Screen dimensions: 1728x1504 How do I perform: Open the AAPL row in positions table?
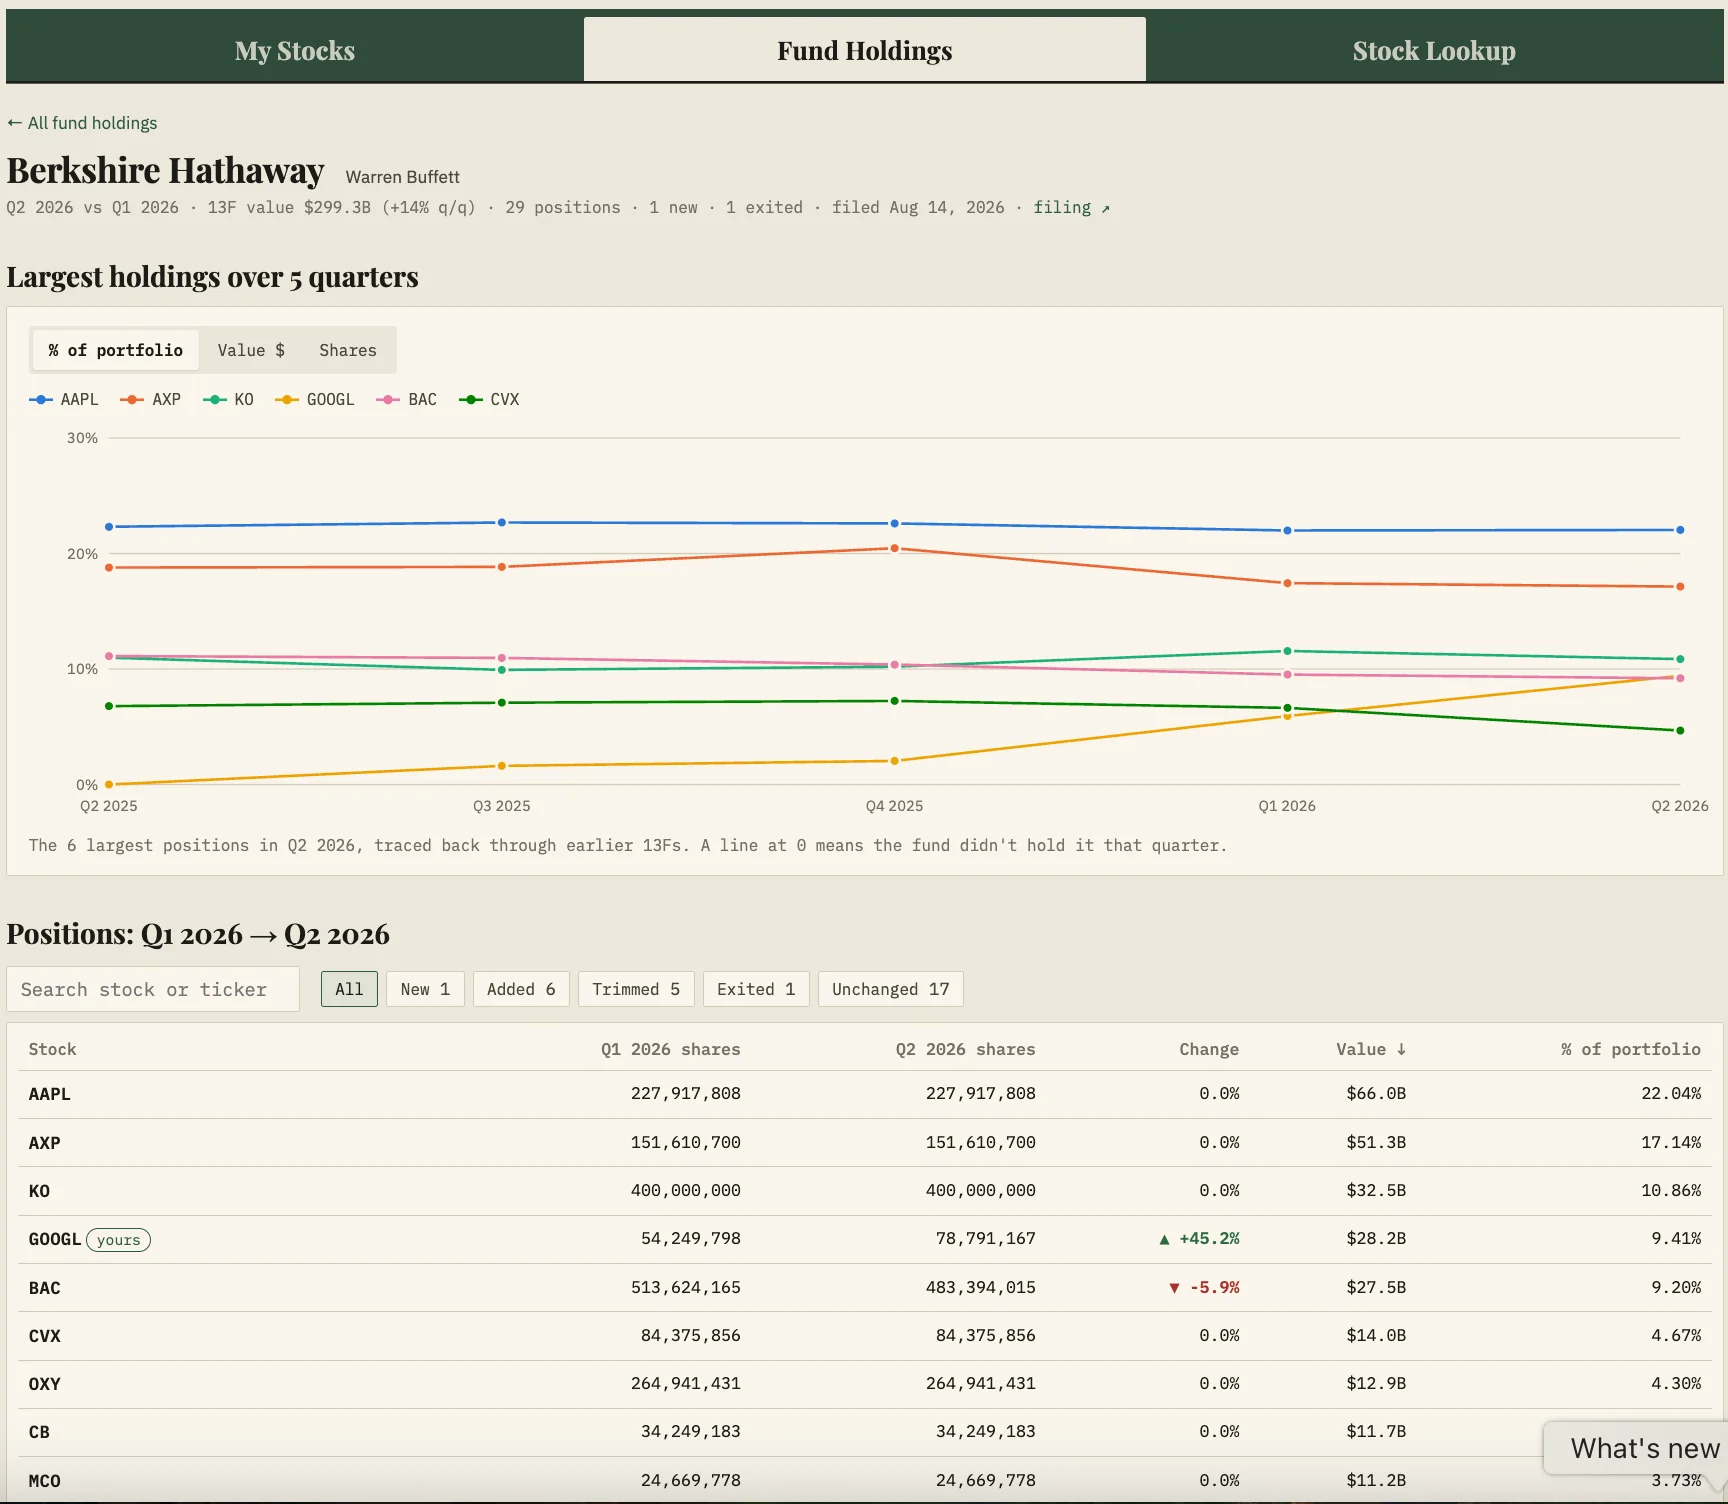point(865,1094)
